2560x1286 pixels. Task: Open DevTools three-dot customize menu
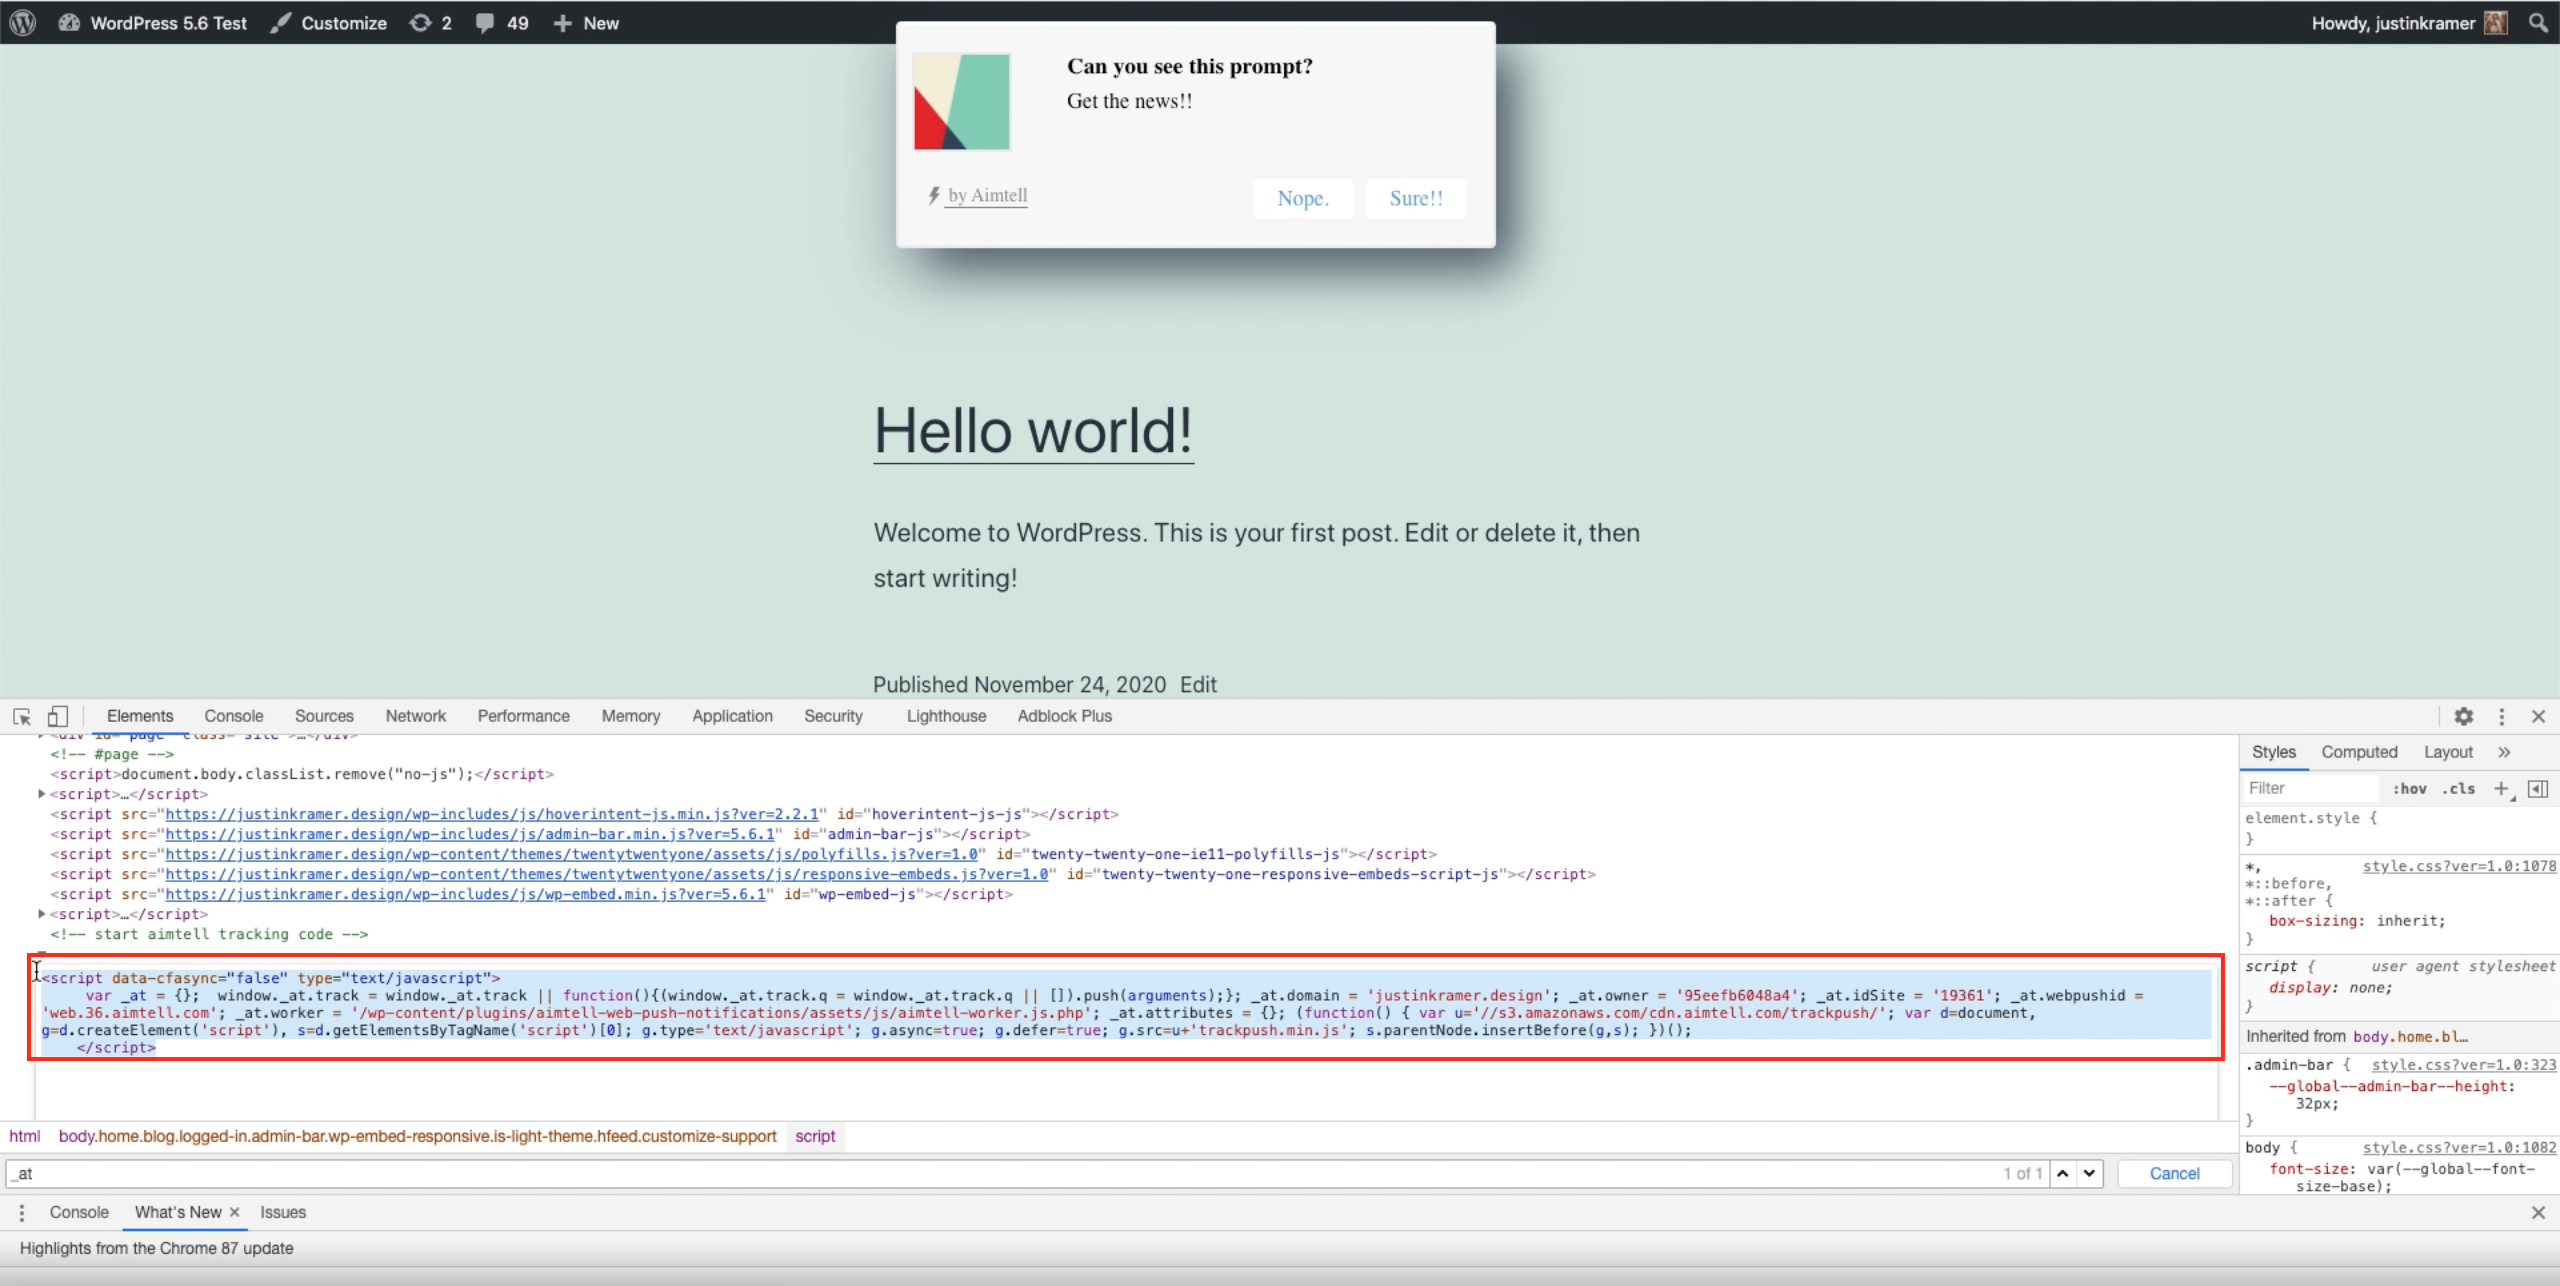pos(2502,716)
